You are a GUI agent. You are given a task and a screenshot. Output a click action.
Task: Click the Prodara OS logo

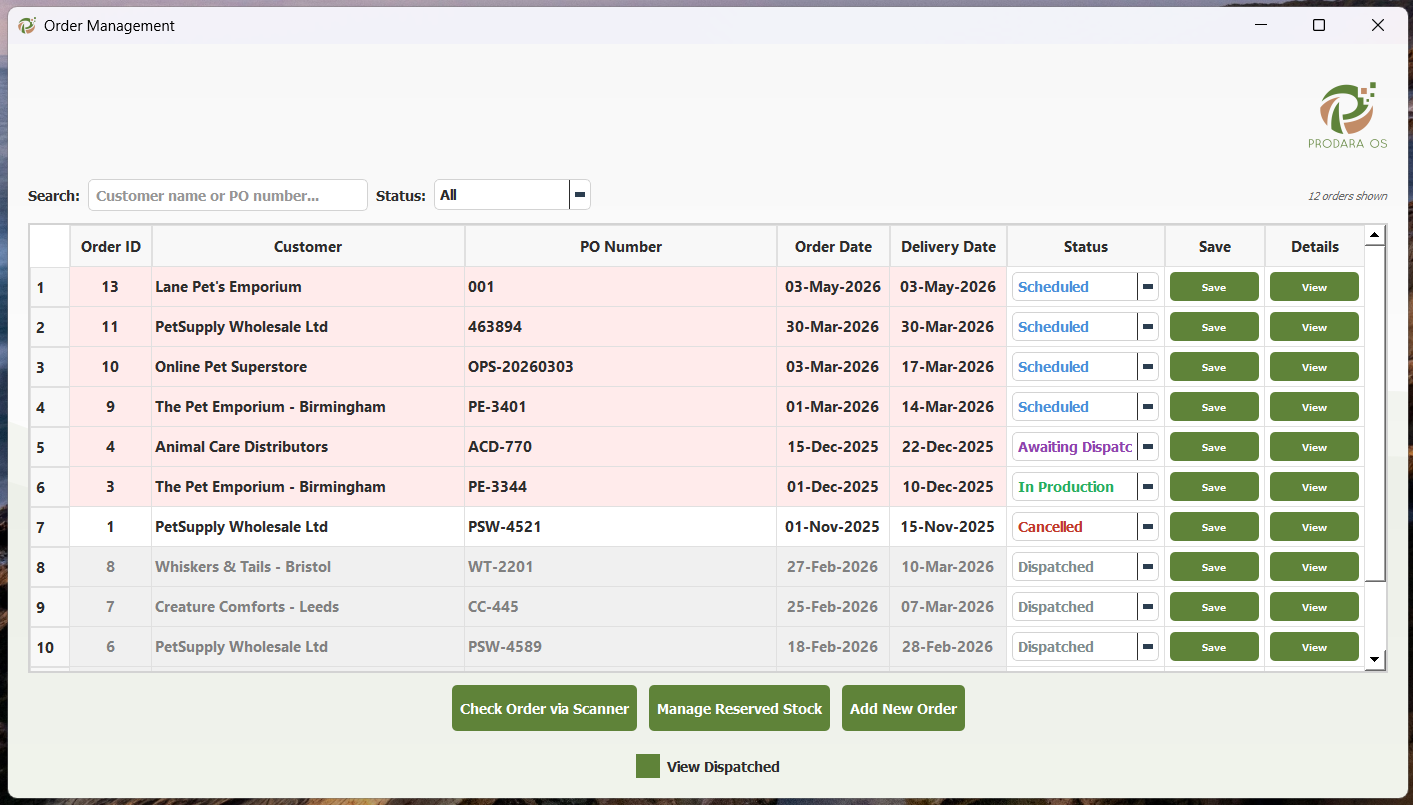1348,116
